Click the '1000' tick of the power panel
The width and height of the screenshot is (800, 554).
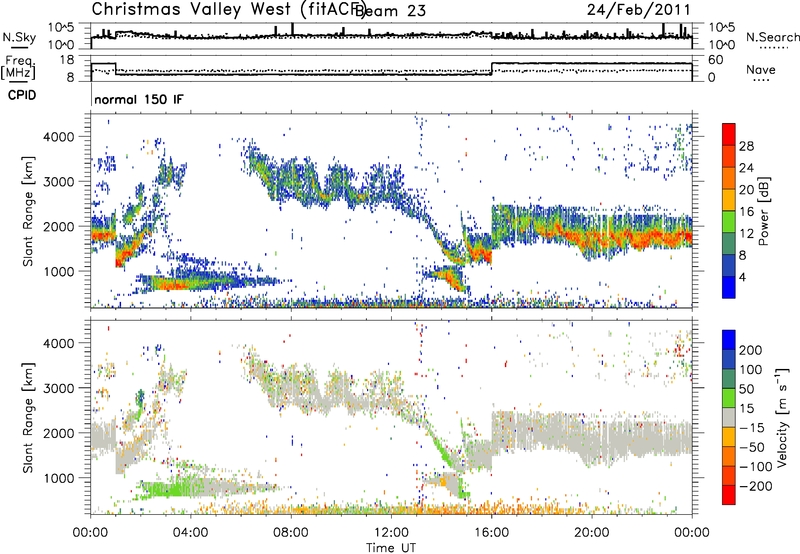[59, 271]
